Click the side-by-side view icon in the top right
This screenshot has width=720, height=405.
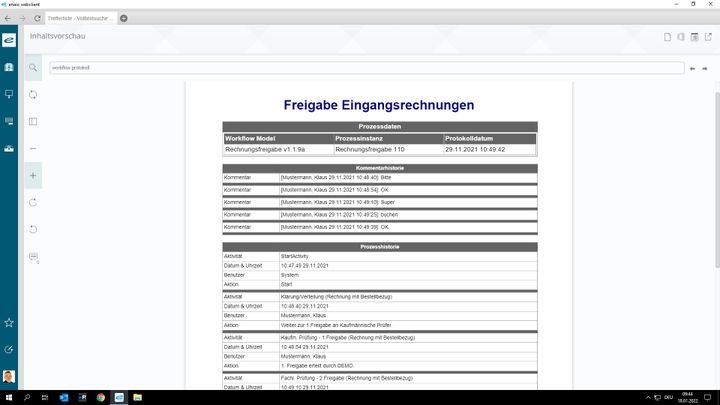681,37
